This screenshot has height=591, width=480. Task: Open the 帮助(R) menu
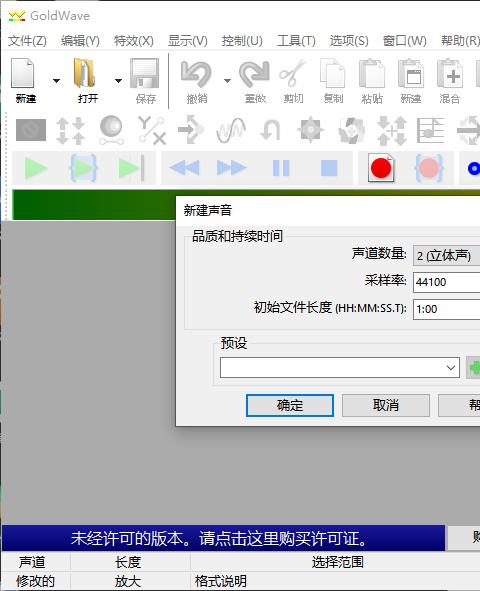[x=460, y=41]
